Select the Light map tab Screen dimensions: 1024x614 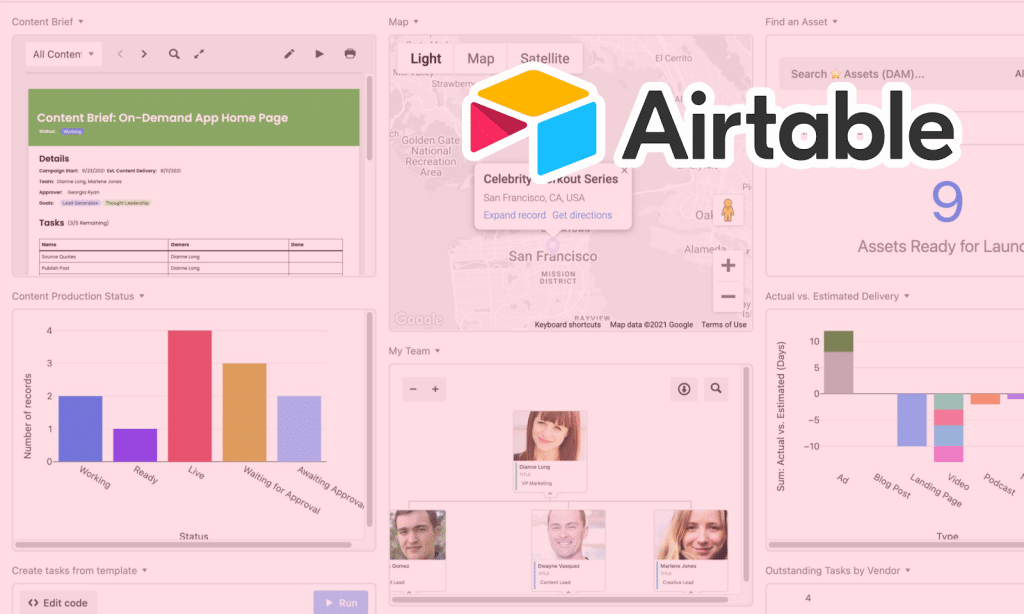(425, 58)
